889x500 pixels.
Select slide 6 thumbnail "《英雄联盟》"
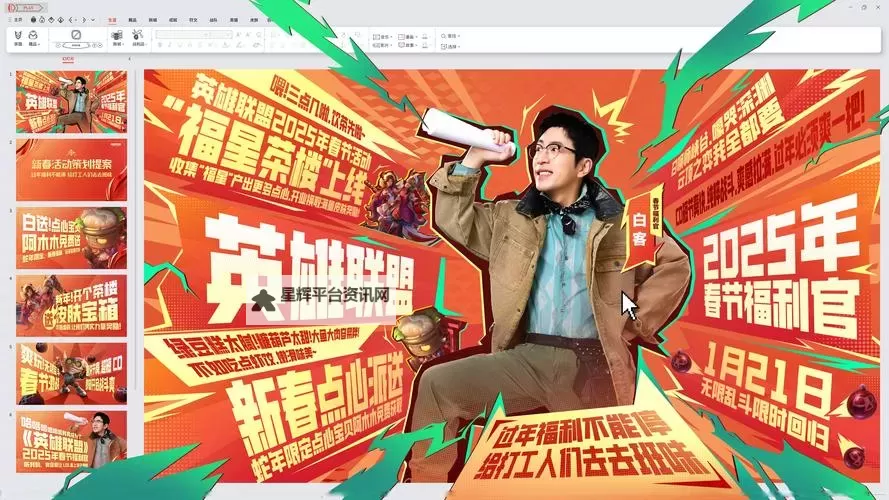71,442
